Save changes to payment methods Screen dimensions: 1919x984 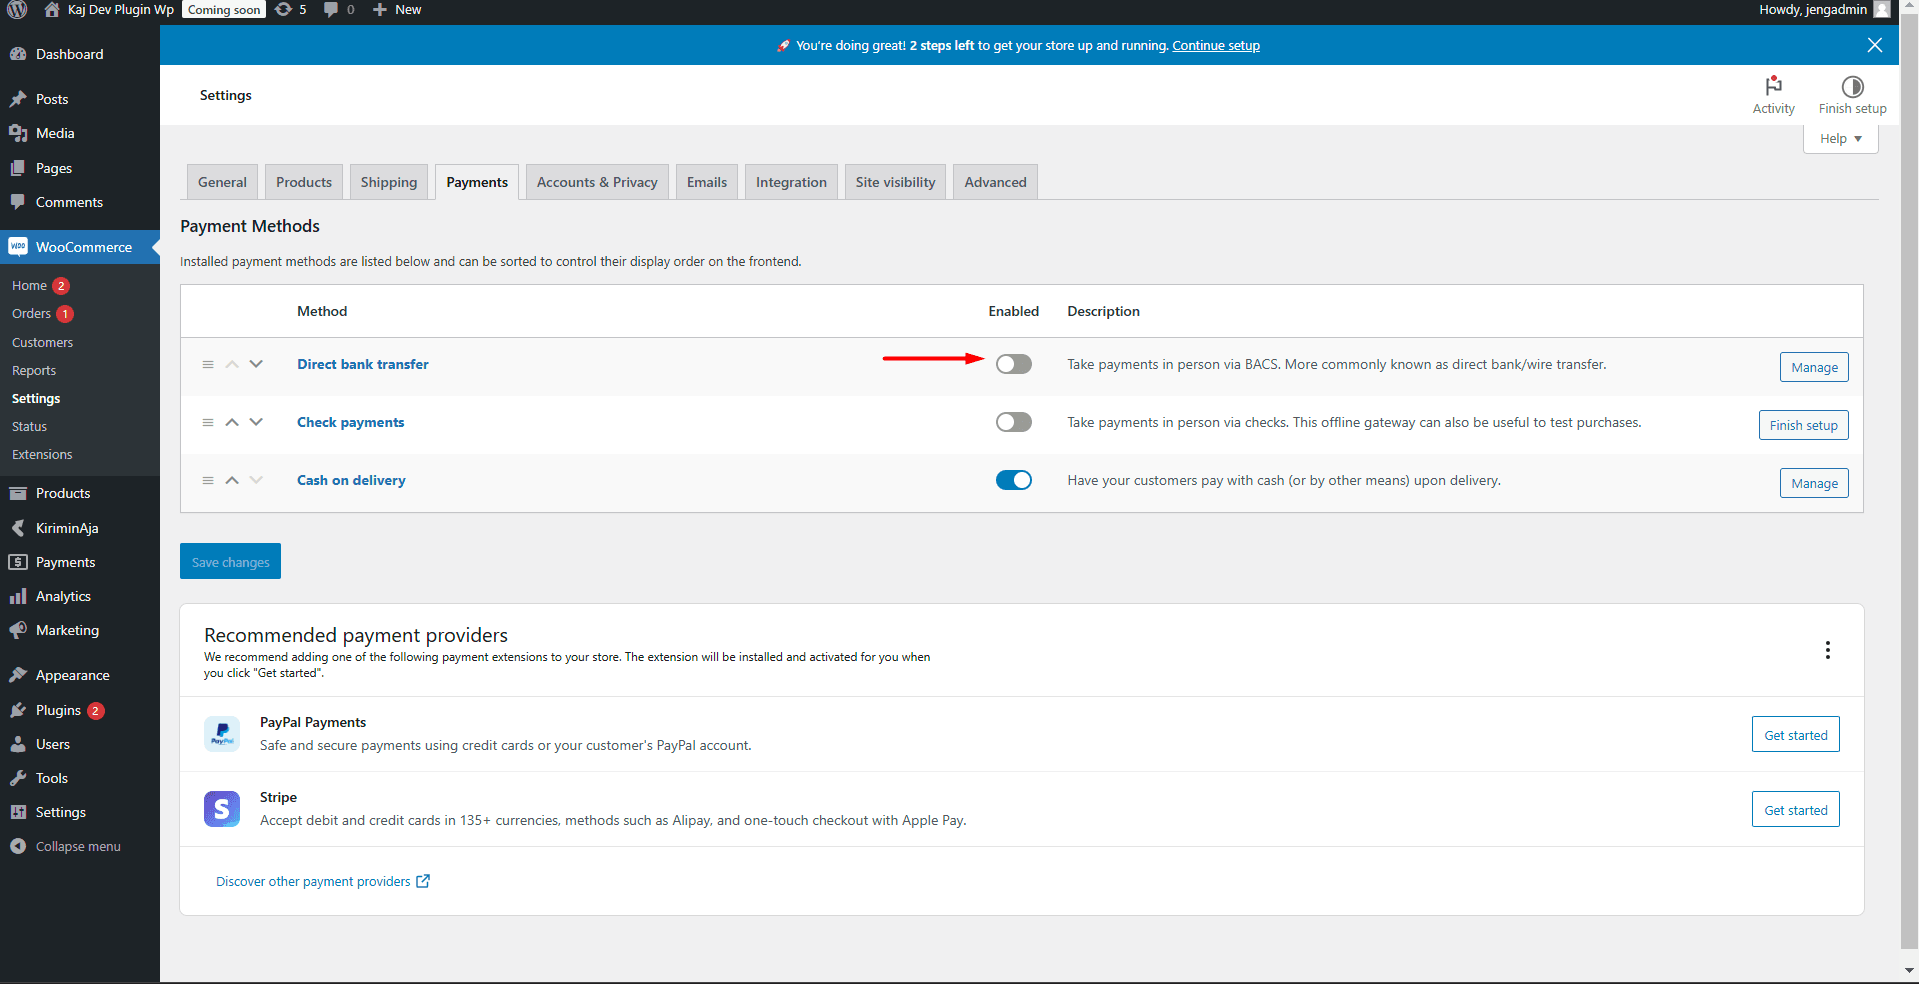point(230,561)
